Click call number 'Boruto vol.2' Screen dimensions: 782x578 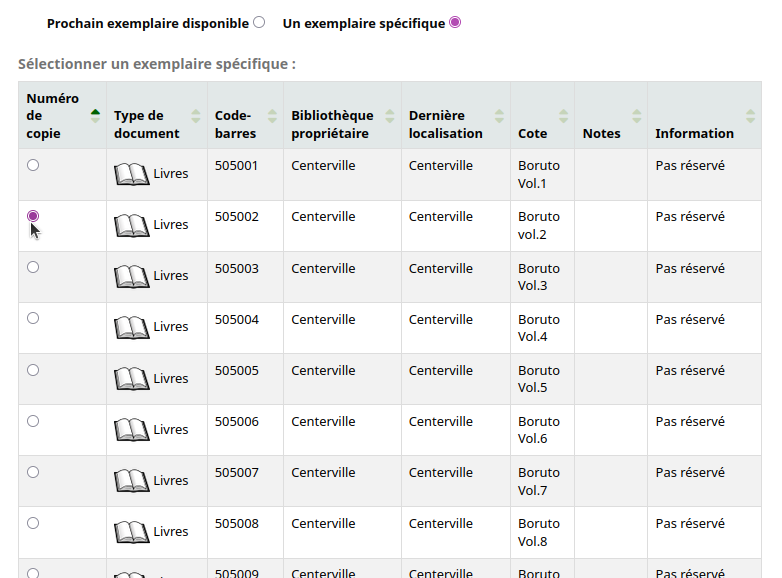[x=539, y=225]
